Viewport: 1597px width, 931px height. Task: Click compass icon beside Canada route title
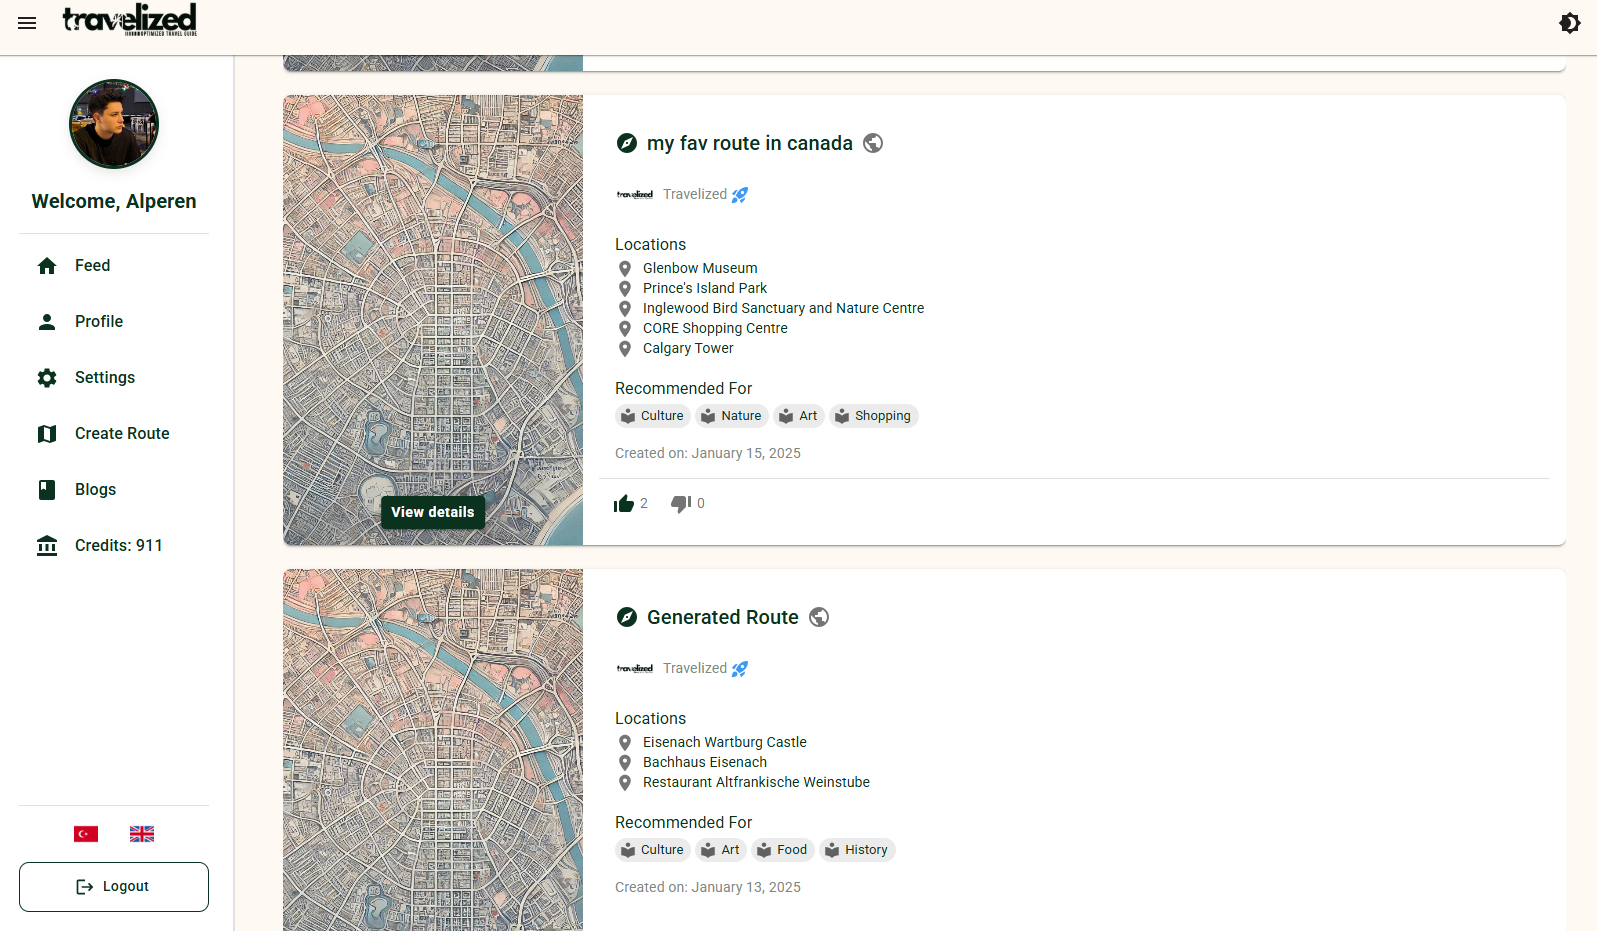tap(627, 143)
